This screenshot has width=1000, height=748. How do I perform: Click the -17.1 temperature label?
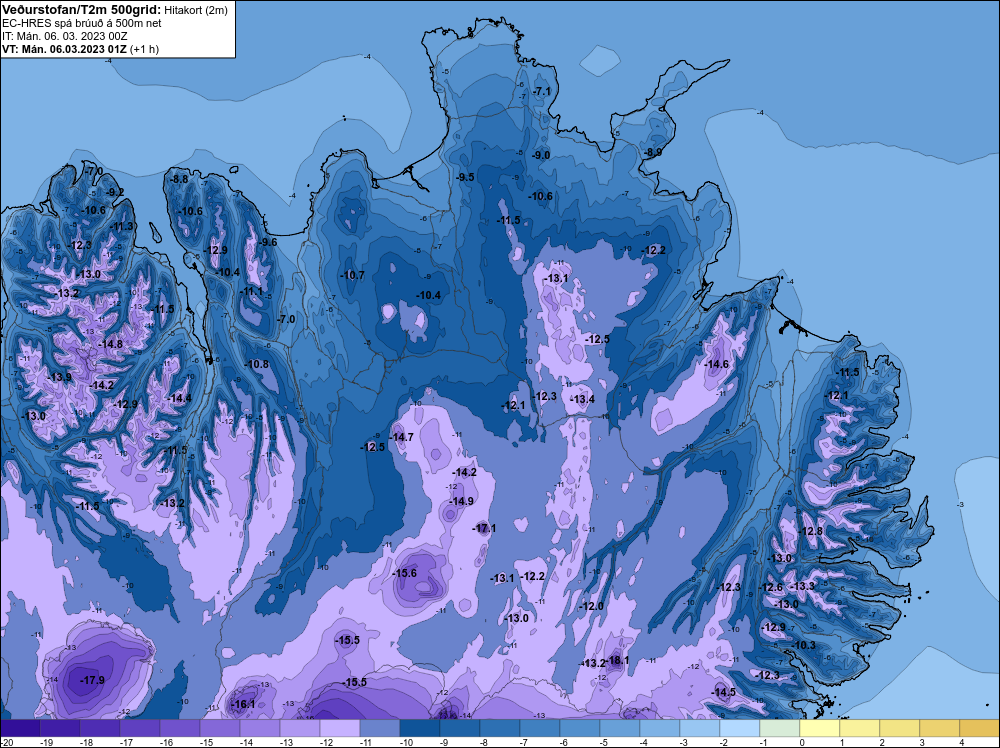tap(484, 528)
